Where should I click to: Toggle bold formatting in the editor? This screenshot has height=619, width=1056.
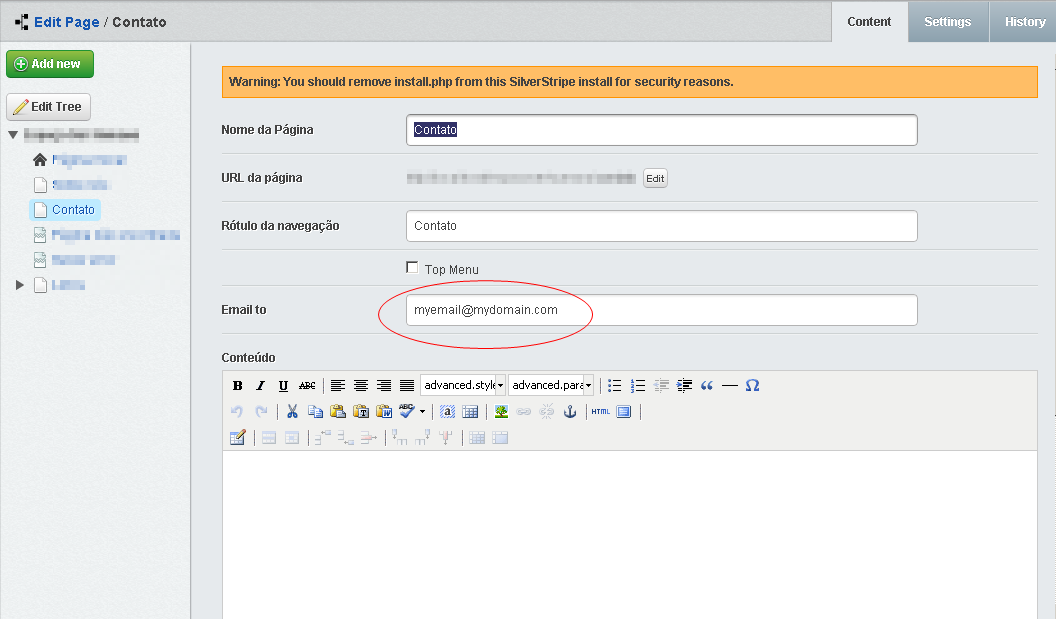pos(236,385)
